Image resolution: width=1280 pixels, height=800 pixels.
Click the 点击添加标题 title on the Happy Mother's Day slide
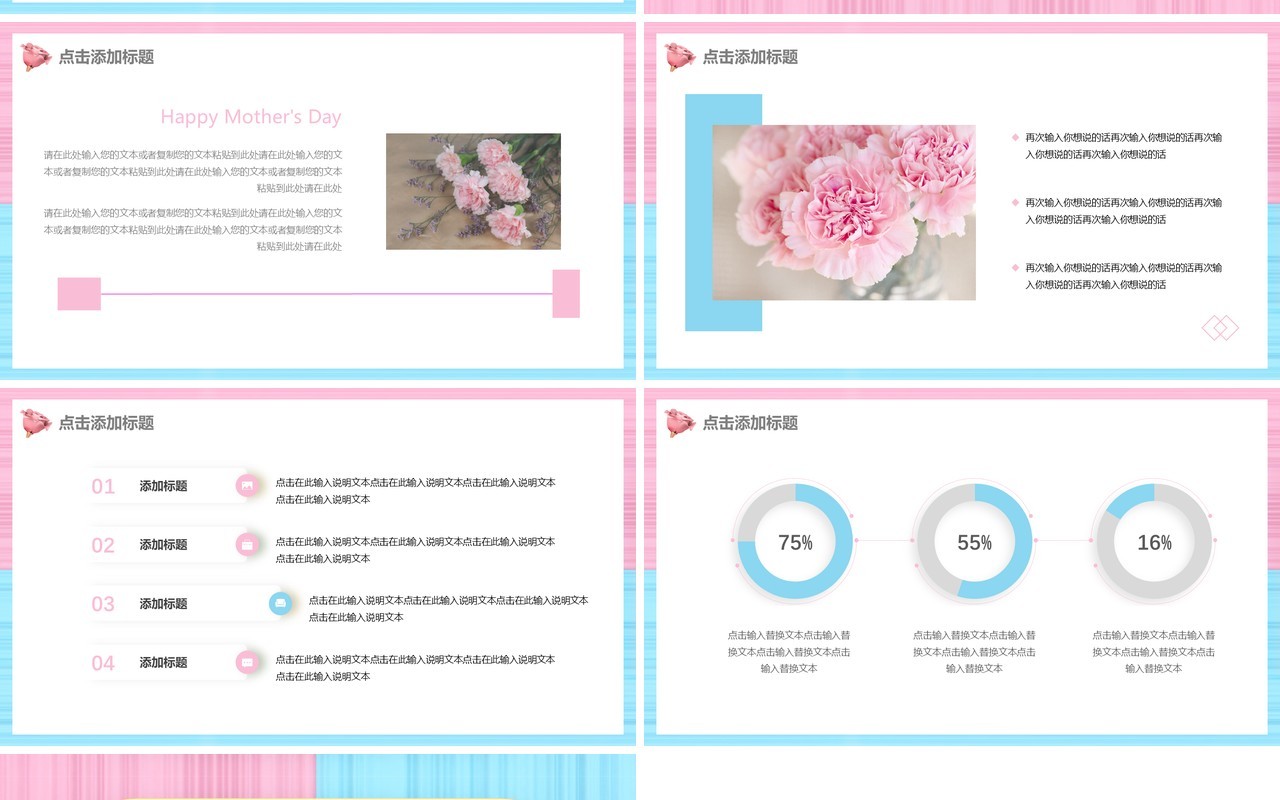pos(106,57)
